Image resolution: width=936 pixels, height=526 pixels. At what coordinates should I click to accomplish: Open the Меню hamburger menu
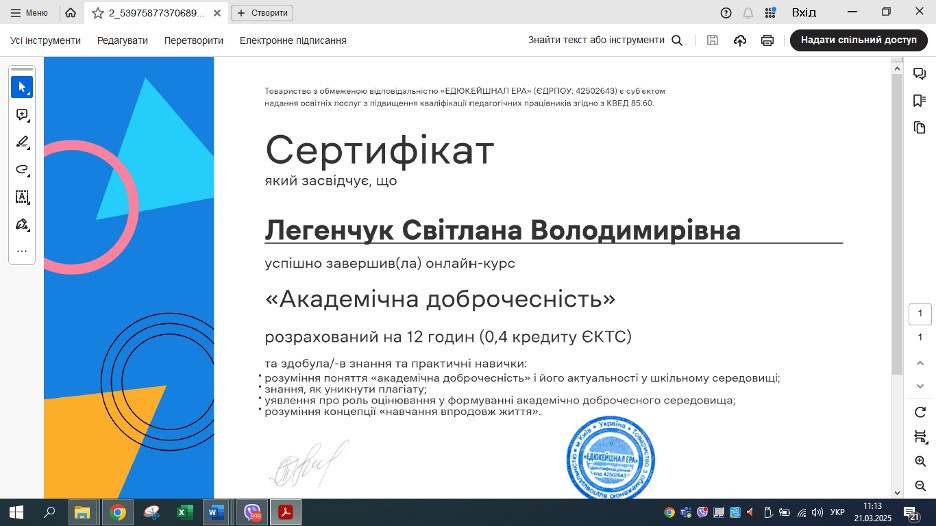[29, 13]
